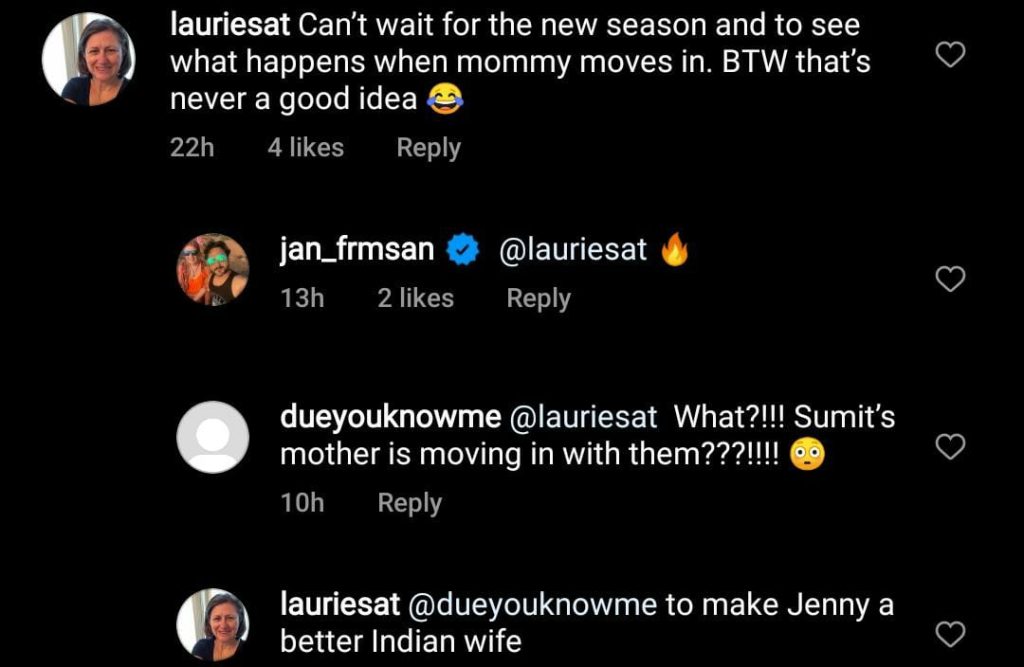This screenshot has height=667, width=1024.
Task: Tap the @dueyouknowme mention in the last reply
Action: pos(533,605)
